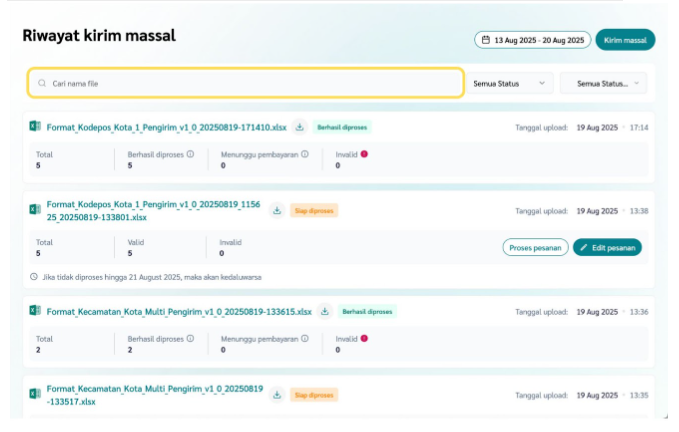Click the calendar icon in date range
Image resolution: width=679 pixels, height=432 pixels.
[486, 41]
